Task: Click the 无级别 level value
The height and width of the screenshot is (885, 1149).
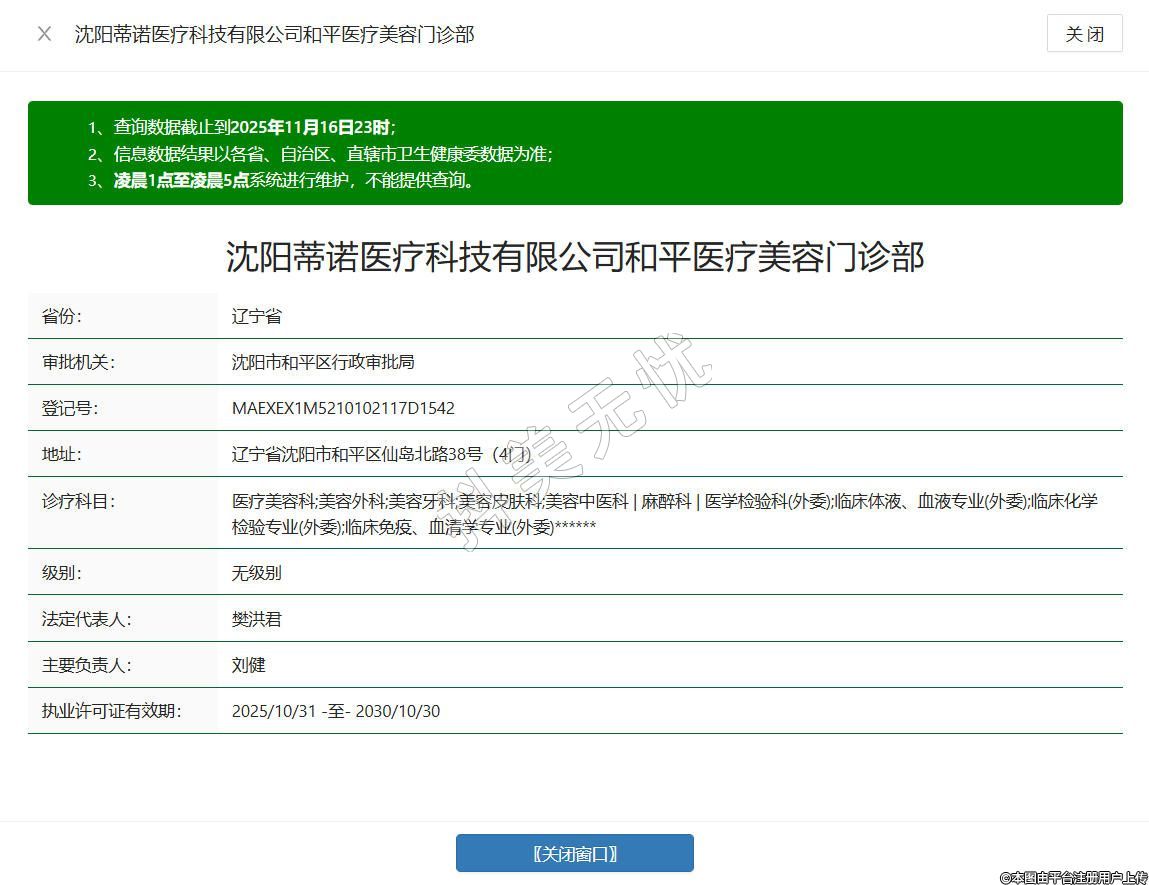Action: [x=257, y=573]
